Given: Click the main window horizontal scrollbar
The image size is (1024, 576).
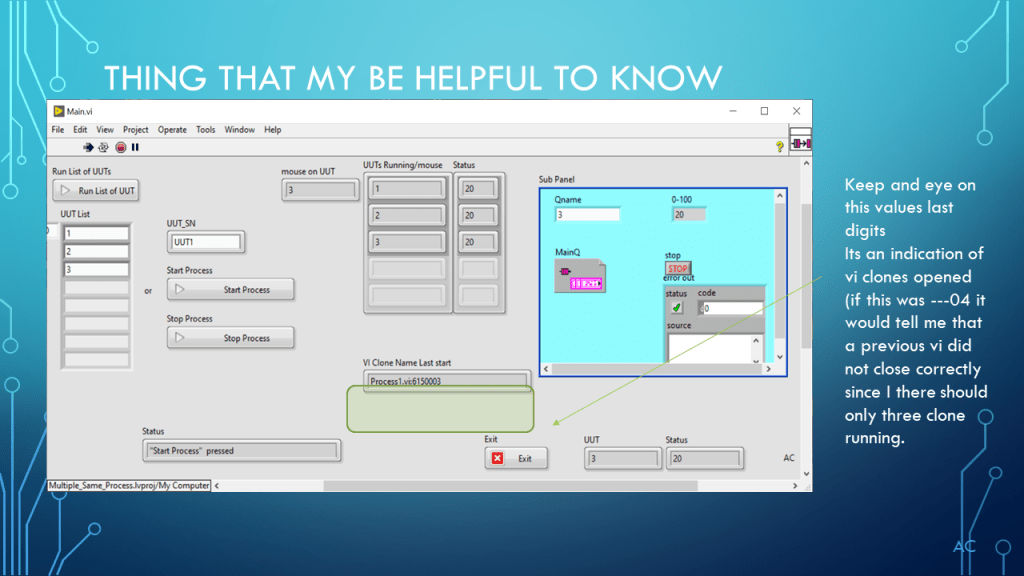Looking at the screenshot, I should tap(500, 486).
